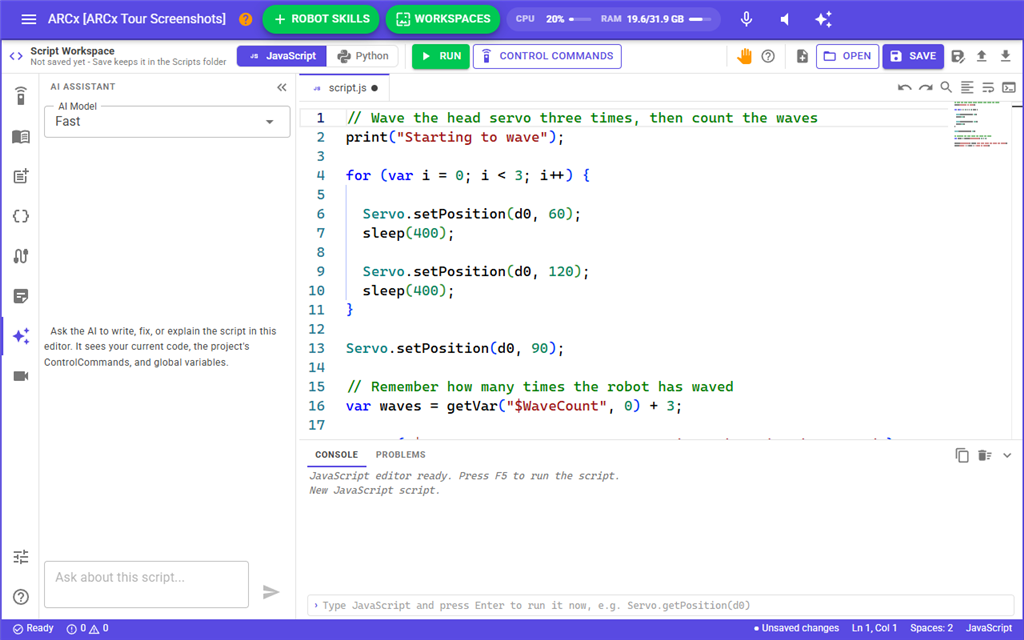Click the orange help badge beside the ARCx title
Screen dimensions: 1024x640
pyautogui.click(x=246, y=19)
